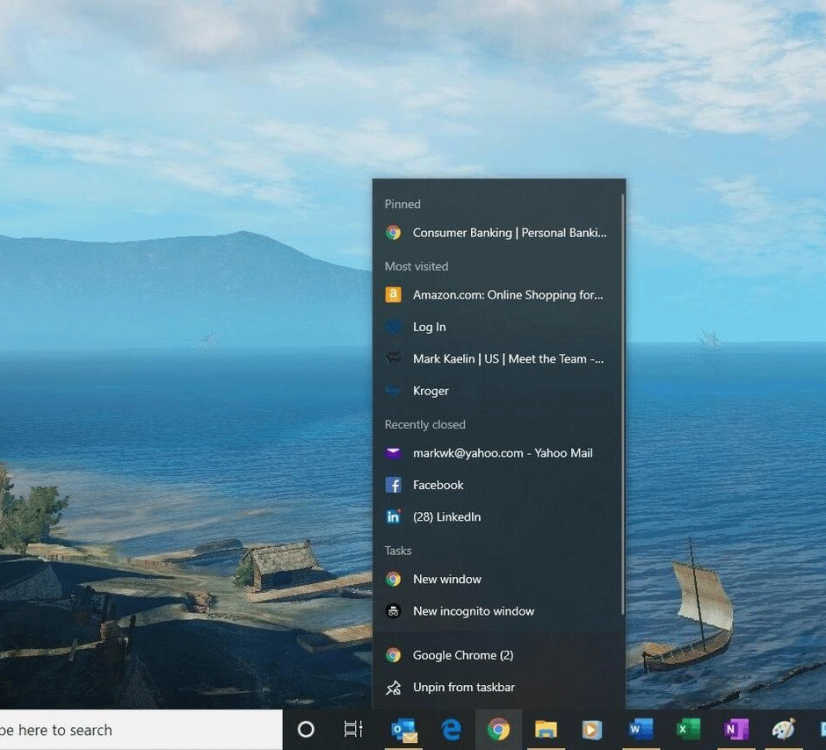Open Outlook from the taskbar
This screenshot has height=750, width=826.
coord(404,729)
